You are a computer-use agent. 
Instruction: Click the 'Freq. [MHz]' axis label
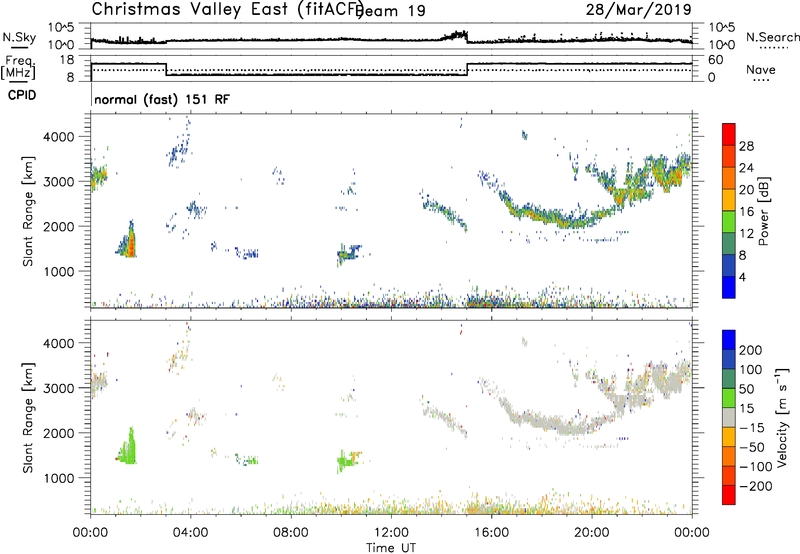(18, 67)
